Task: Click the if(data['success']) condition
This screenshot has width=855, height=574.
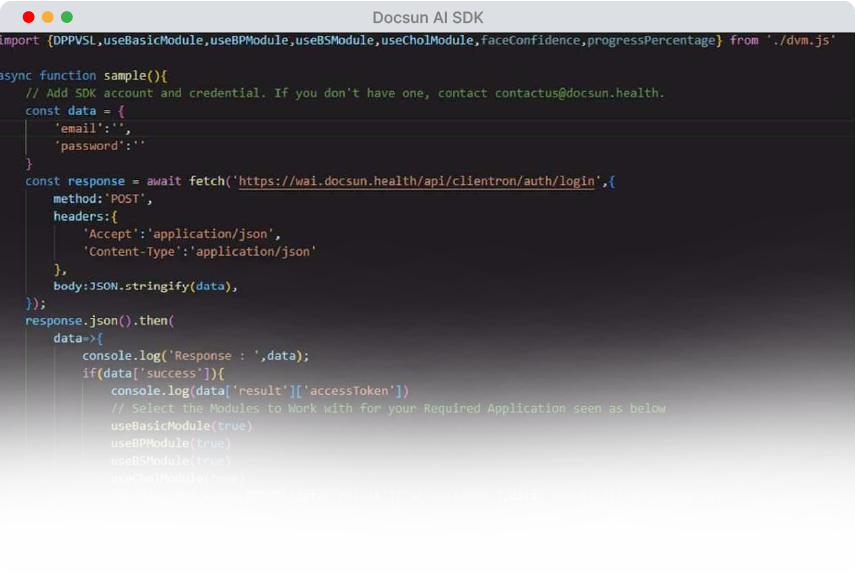Action: (x=153, y=373)
